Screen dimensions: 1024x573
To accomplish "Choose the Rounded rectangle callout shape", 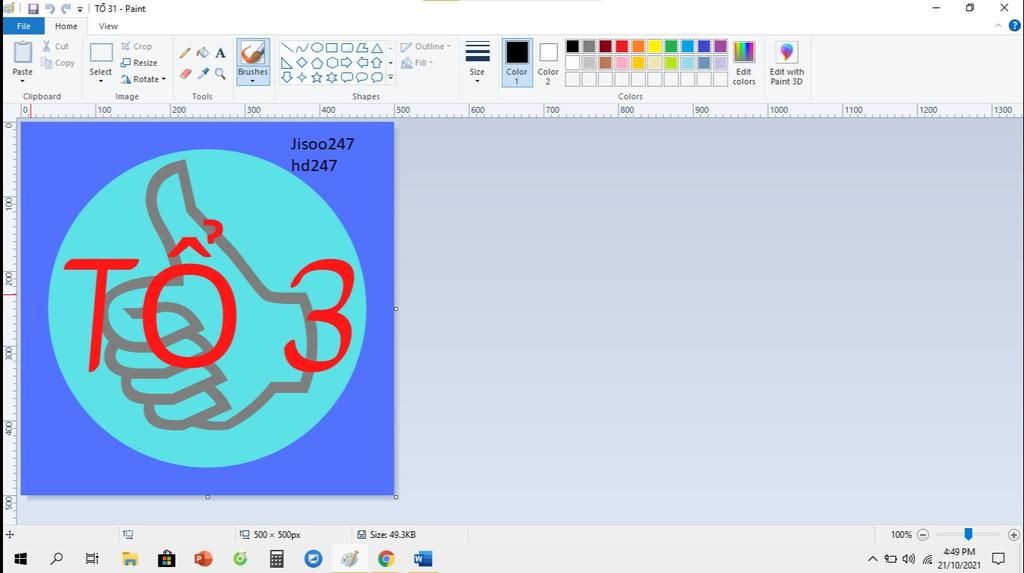I will pos(347,77).
